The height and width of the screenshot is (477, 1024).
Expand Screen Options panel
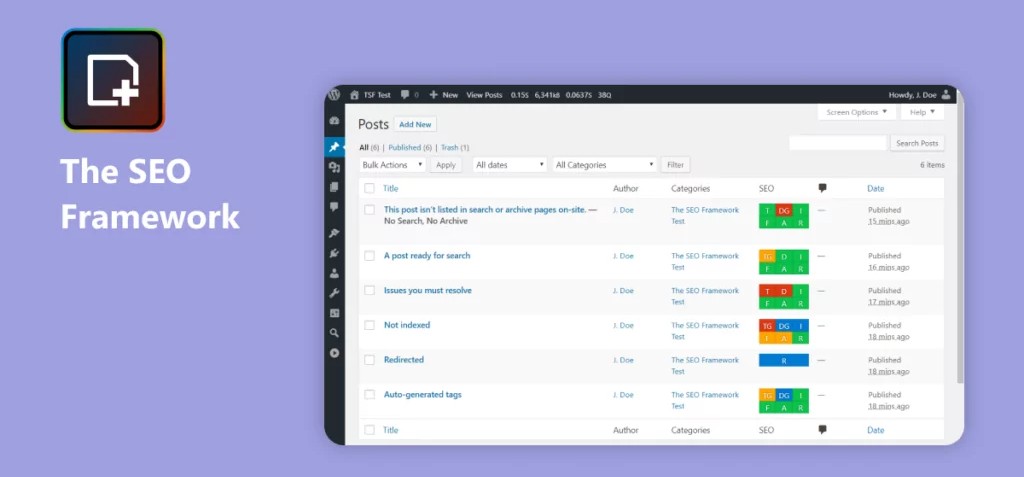pyautogui.click(x=856, y=112)
